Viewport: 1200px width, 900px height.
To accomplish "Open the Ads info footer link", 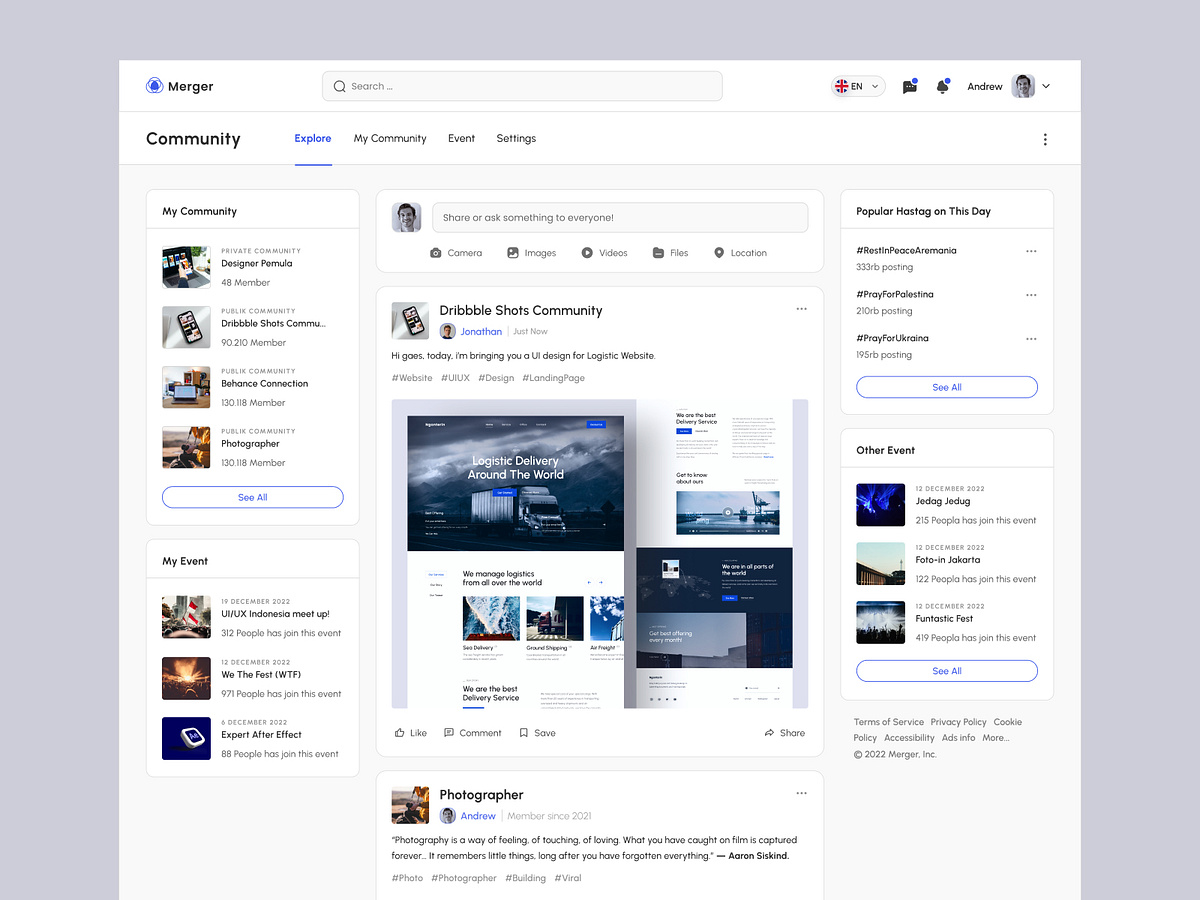I will coord(959,738).
